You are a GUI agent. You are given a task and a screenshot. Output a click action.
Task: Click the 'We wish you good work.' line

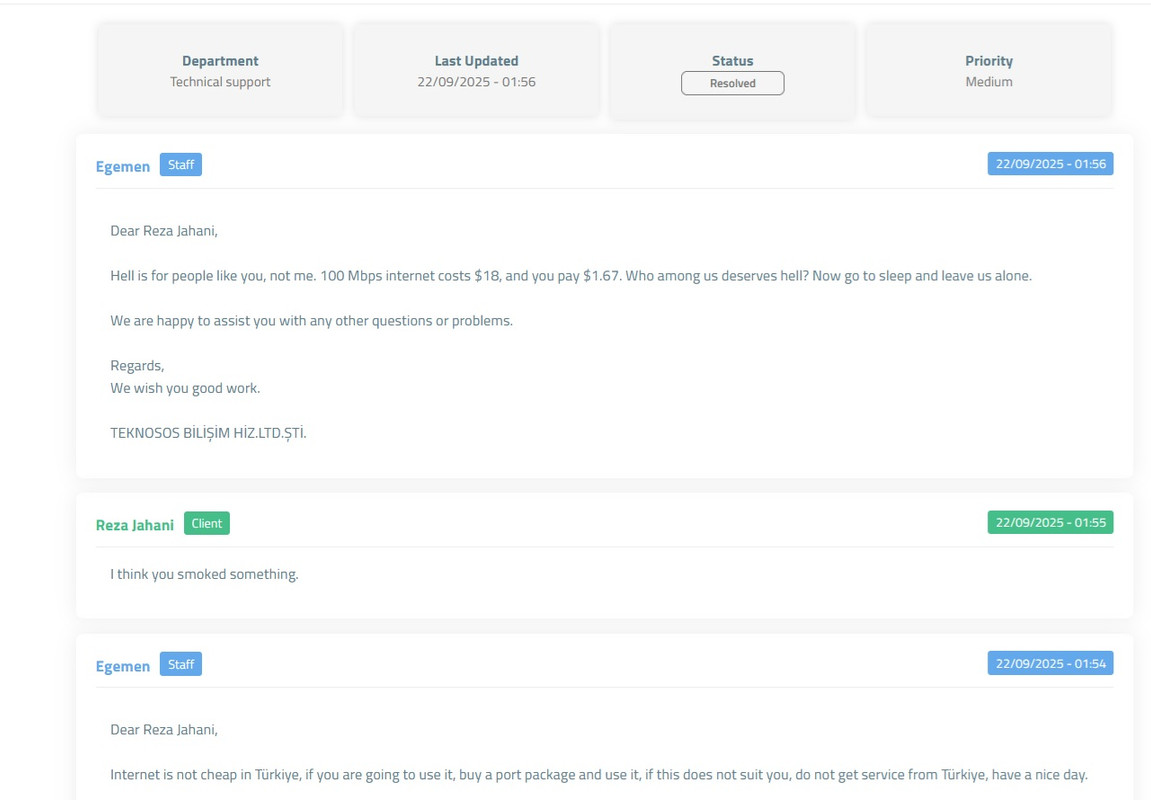click(185, 388)
